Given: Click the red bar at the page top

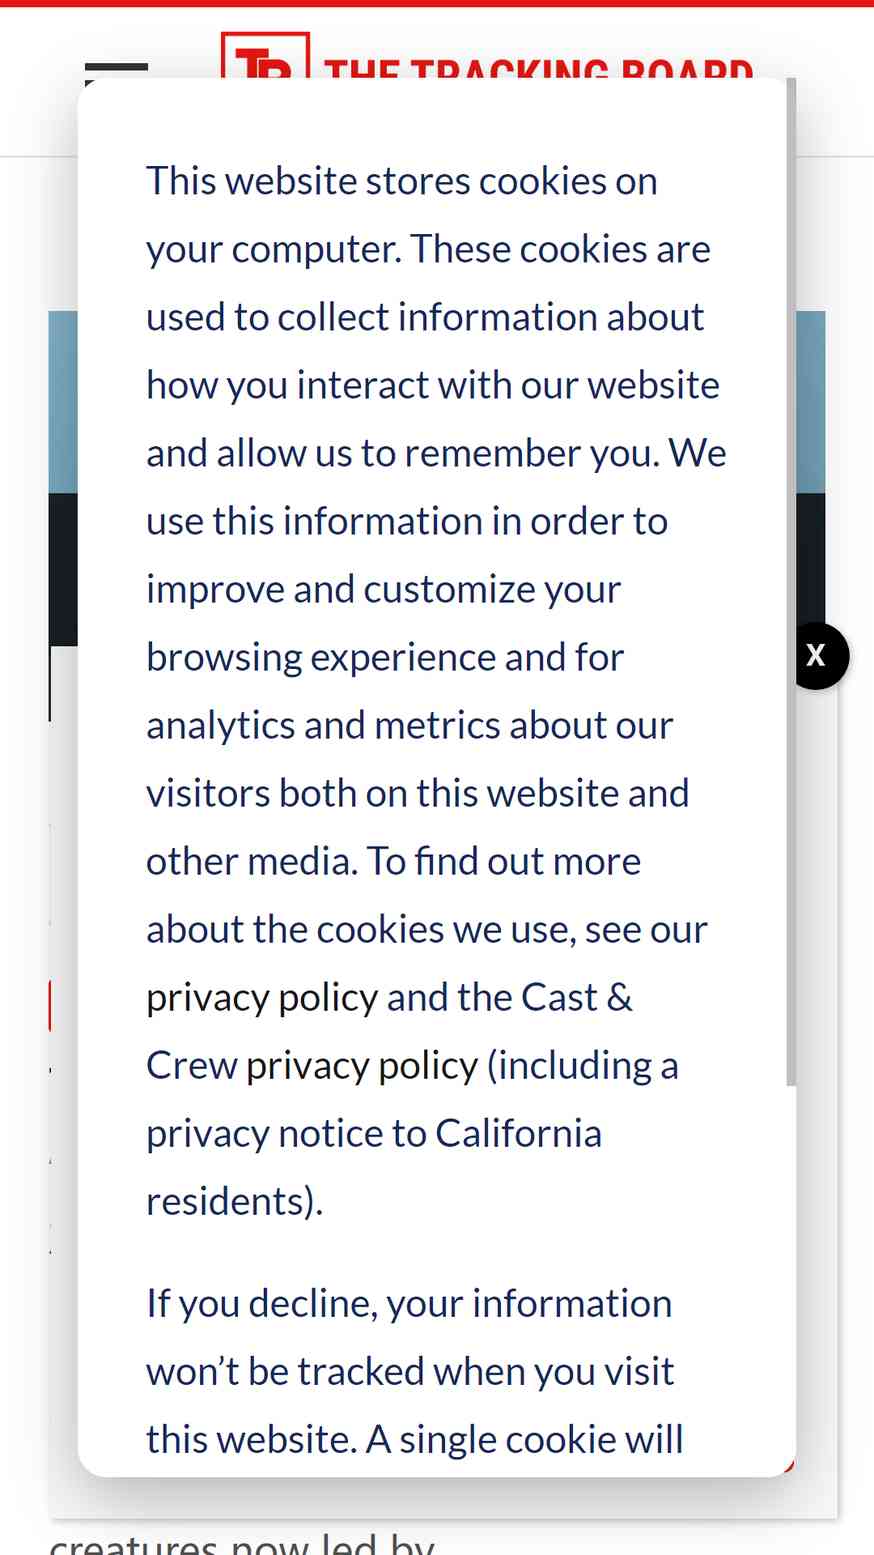Looking at the screenshot, I should pyautogui.click(x=437, y=3).
